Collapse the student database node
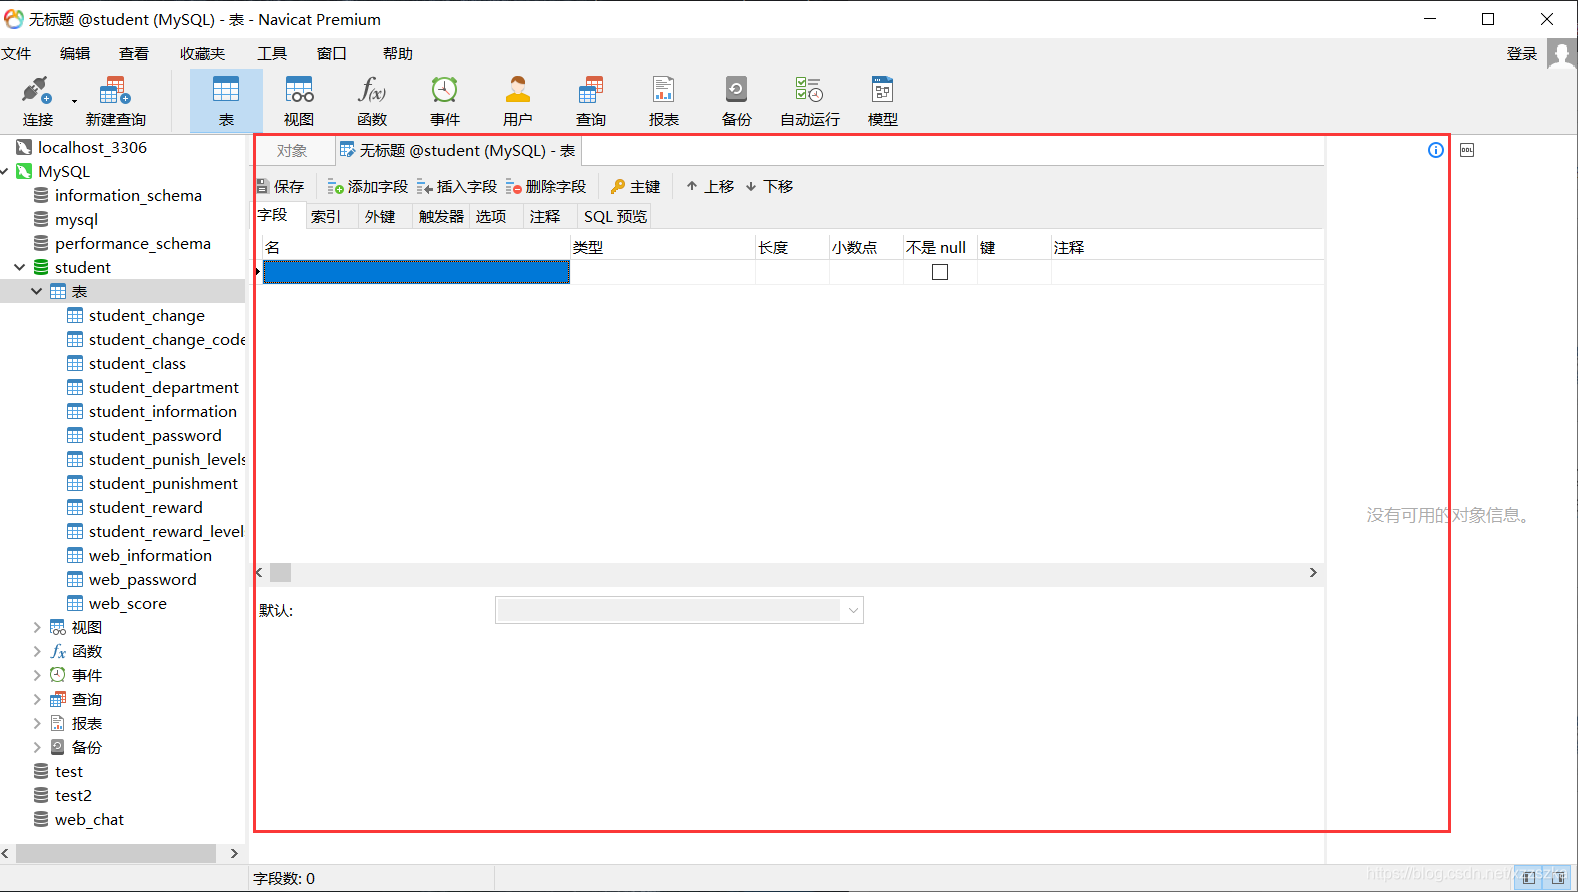Screen dimensions: 1578x892 19,267
